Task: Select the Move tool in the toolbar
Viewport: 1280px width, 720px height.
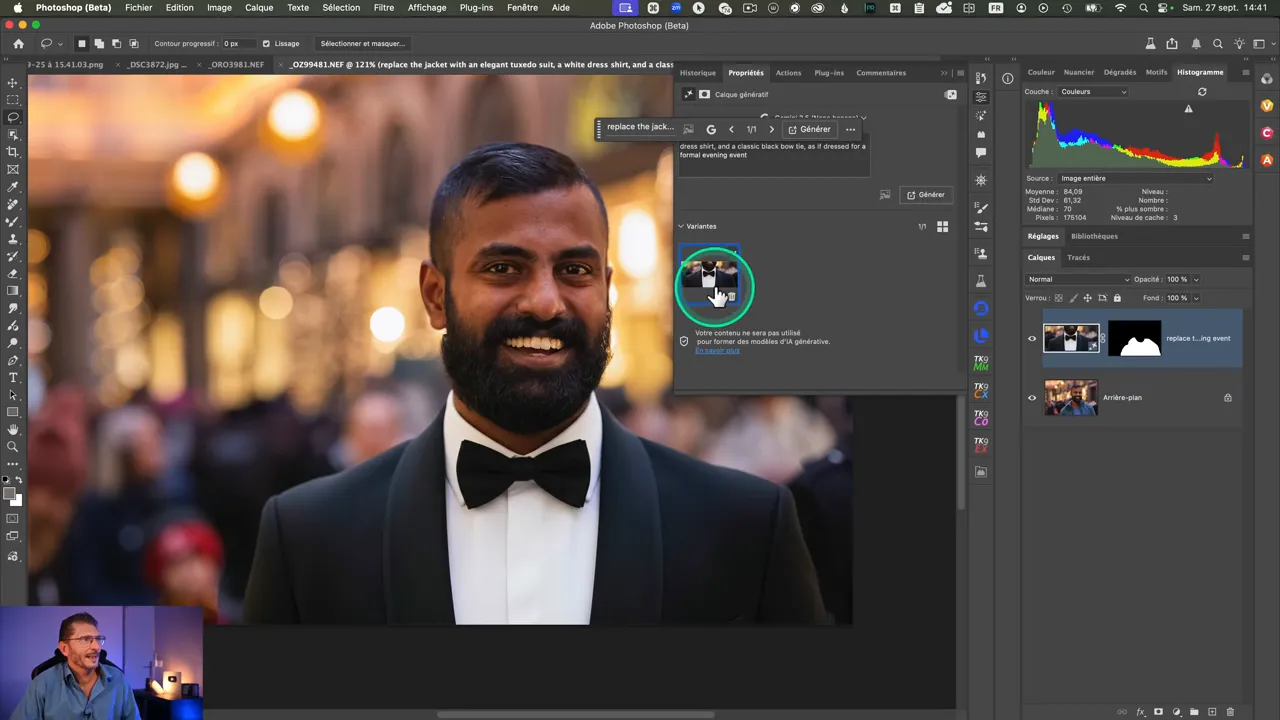Action: [13, 83]
